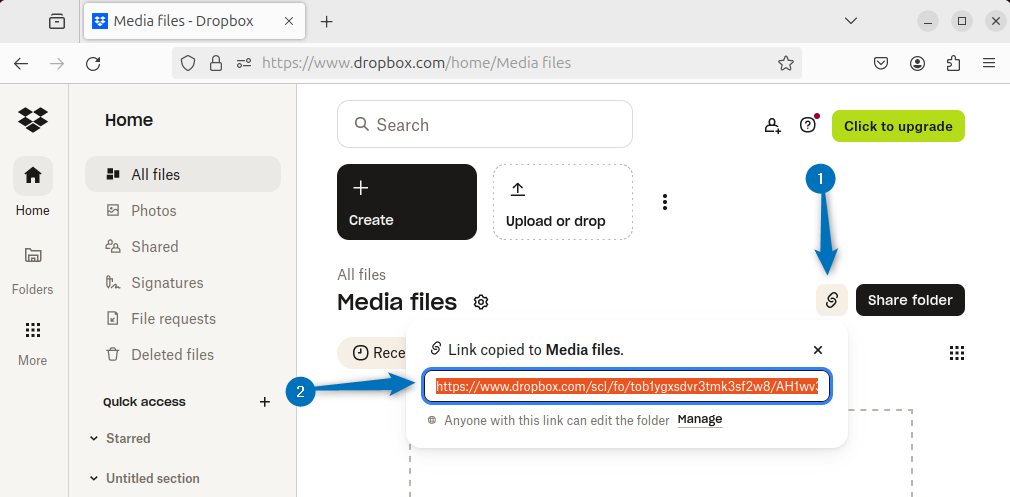
Task: Close the Link copied popup
Action: click(818, 350)
